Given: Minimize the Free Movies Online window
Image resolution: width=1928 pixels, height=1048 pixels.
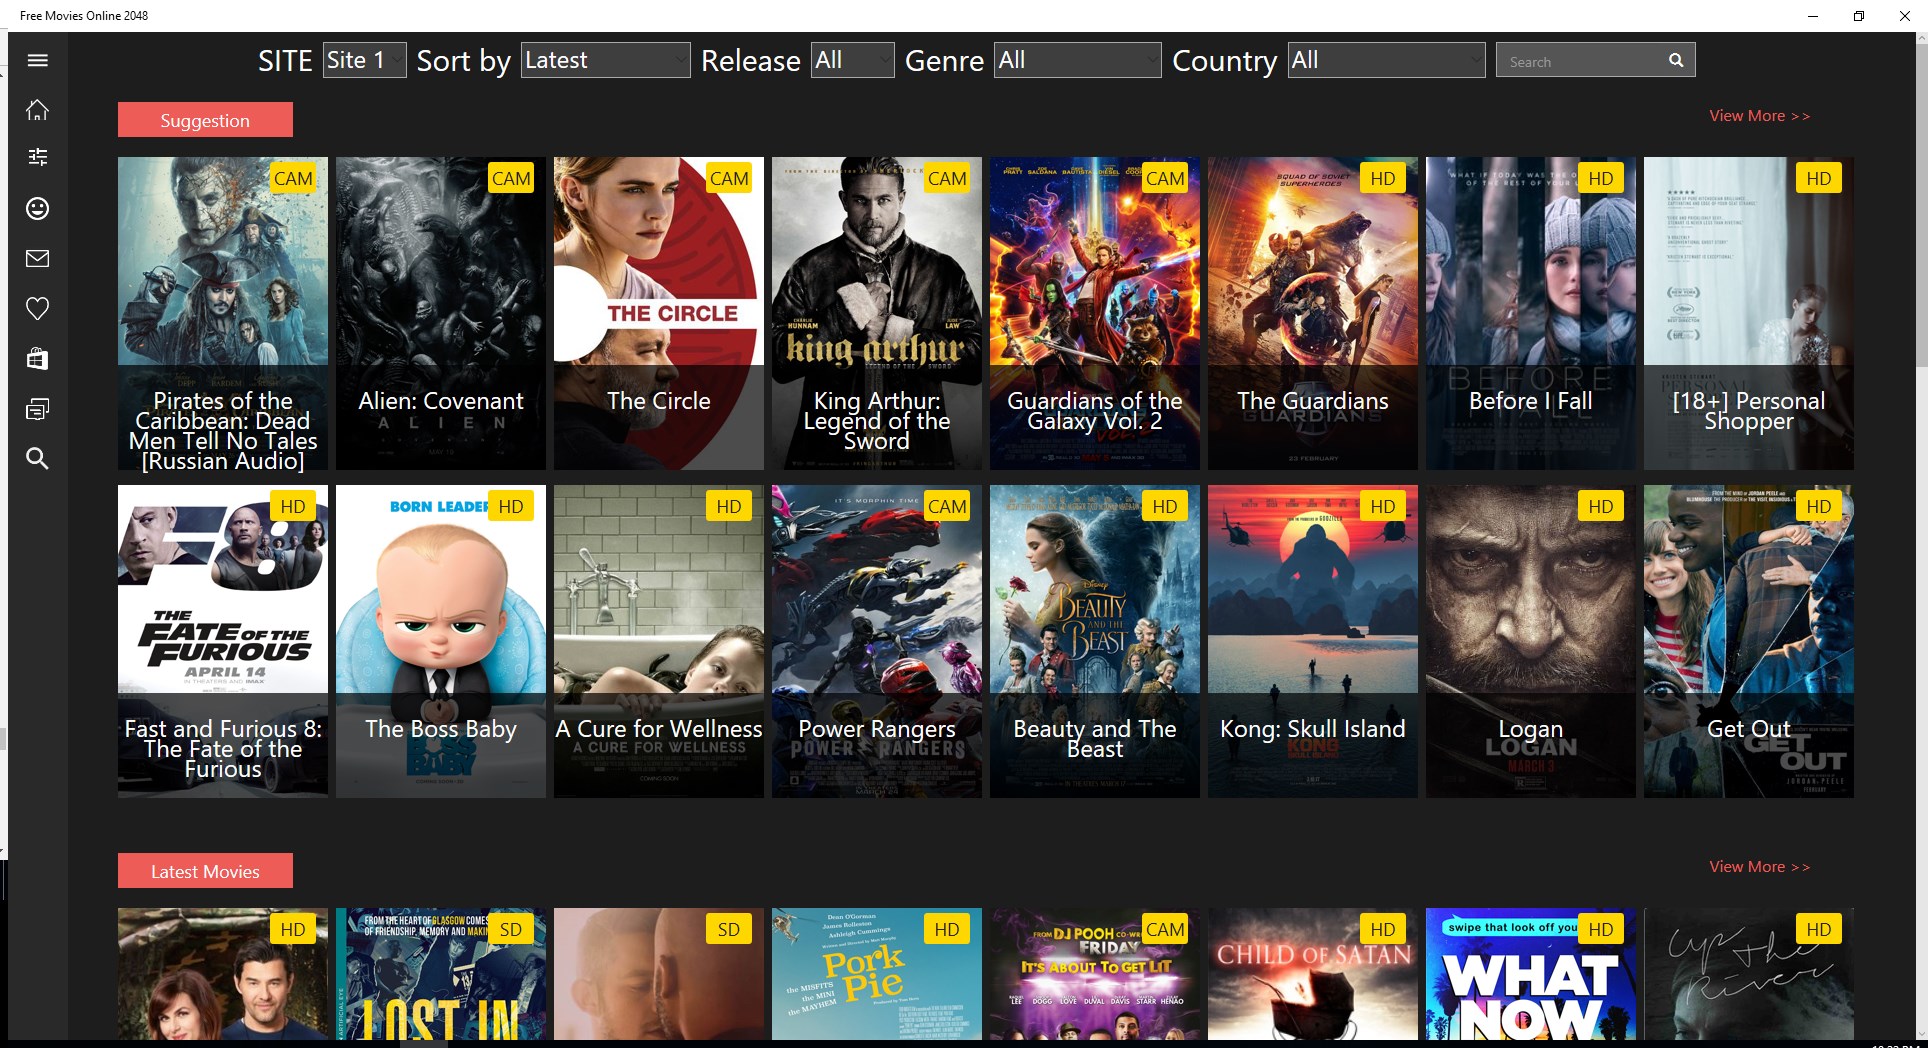Looking at the screenshot, I should pyautogui.click(x=1813, y=16).
